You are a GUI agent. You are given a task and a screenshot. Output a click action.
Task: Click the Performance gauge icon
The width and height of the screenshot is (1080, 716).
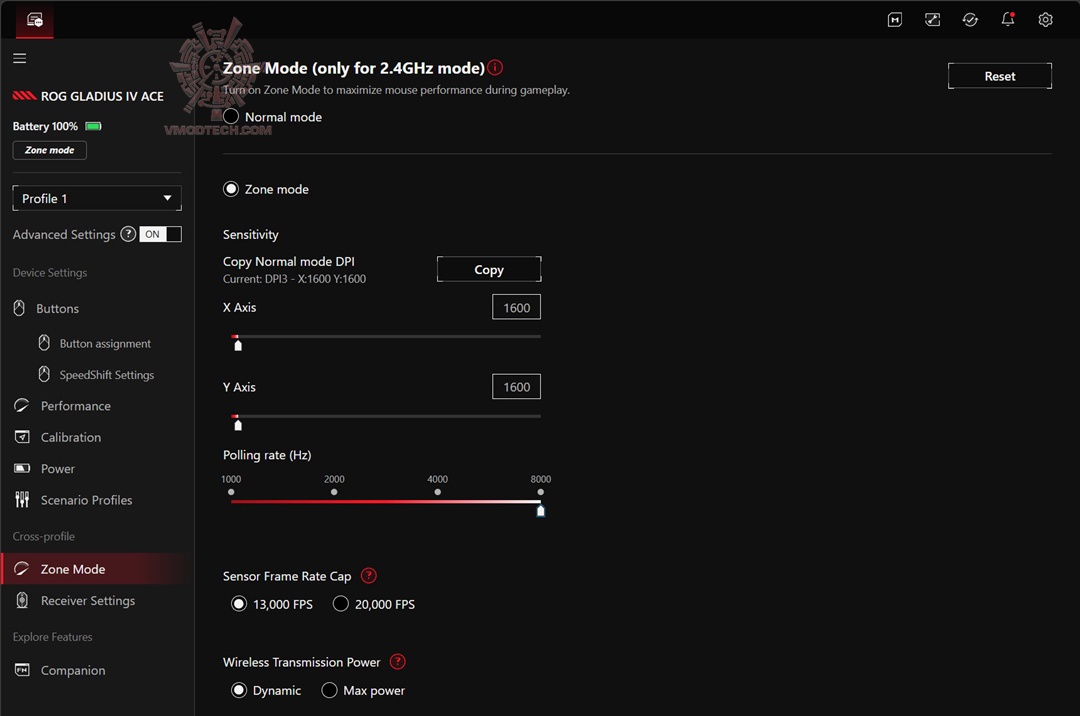click(x=22, y=406)
